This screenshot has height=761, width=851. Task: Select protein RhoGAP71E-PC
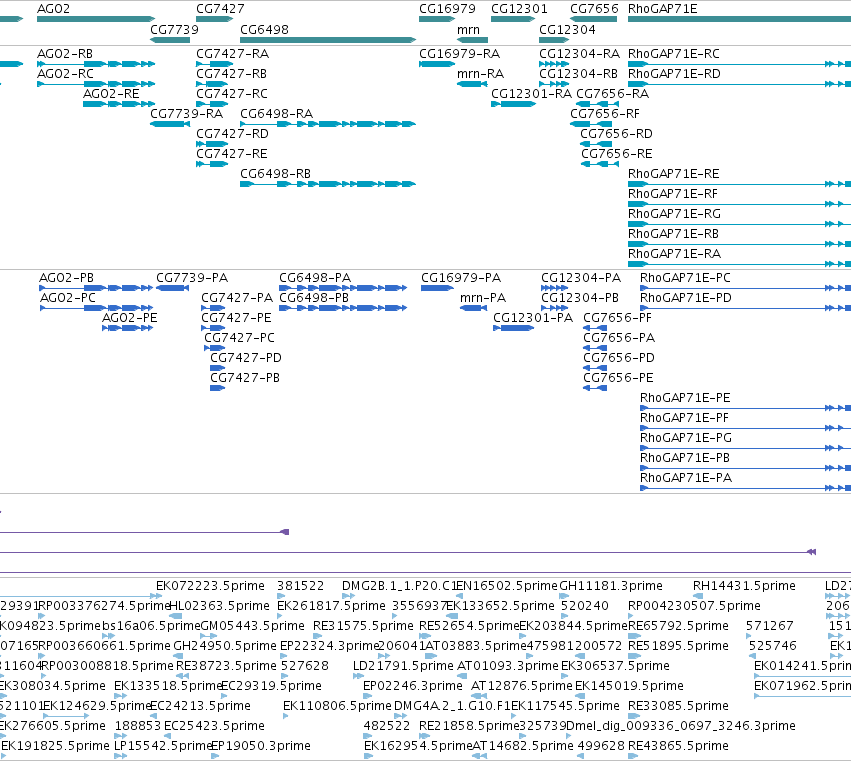[x=685, y=278]
